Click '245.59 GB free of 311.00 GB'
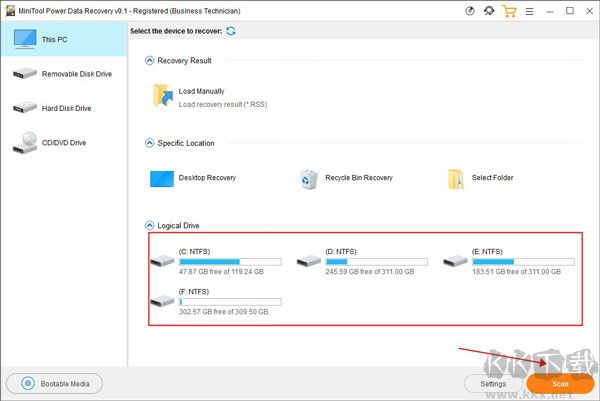Screen dimensions: 600x401 click(x=370, y=272)
